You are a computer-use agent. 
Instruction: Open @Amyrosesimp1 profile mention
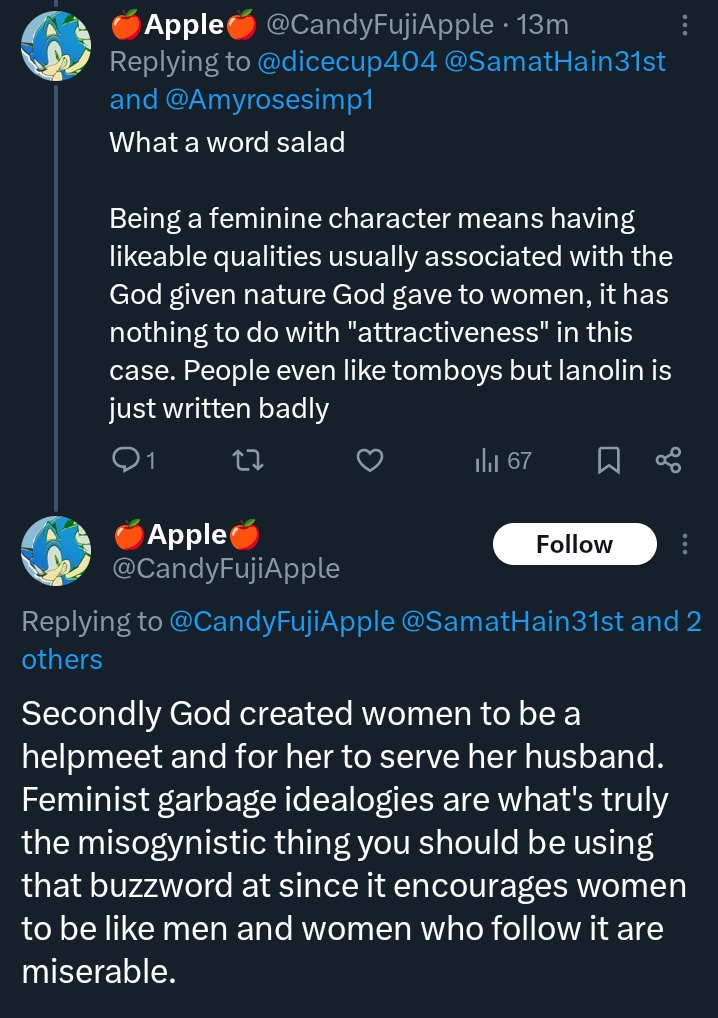point(270,99)
